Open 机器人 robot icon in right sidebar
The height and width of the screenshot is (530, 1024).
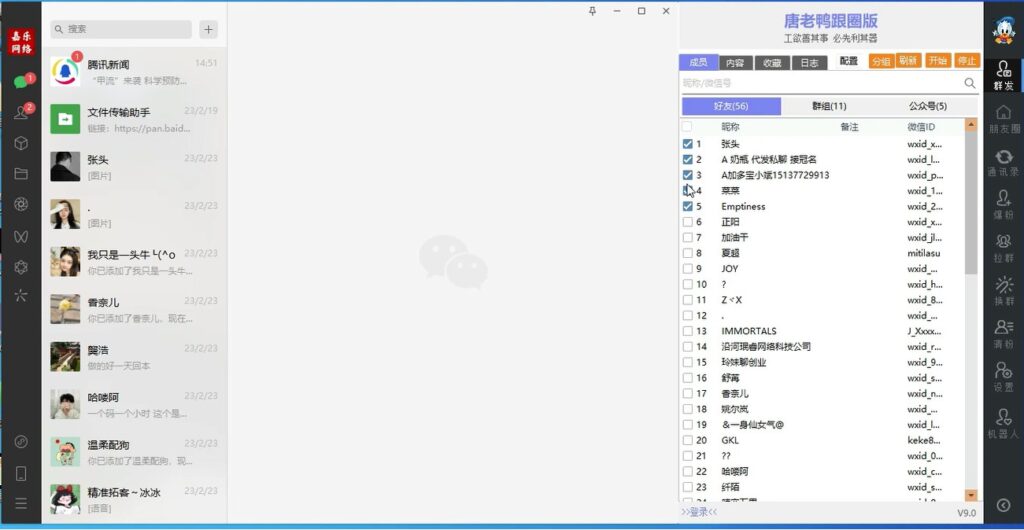click(1004, 424)
